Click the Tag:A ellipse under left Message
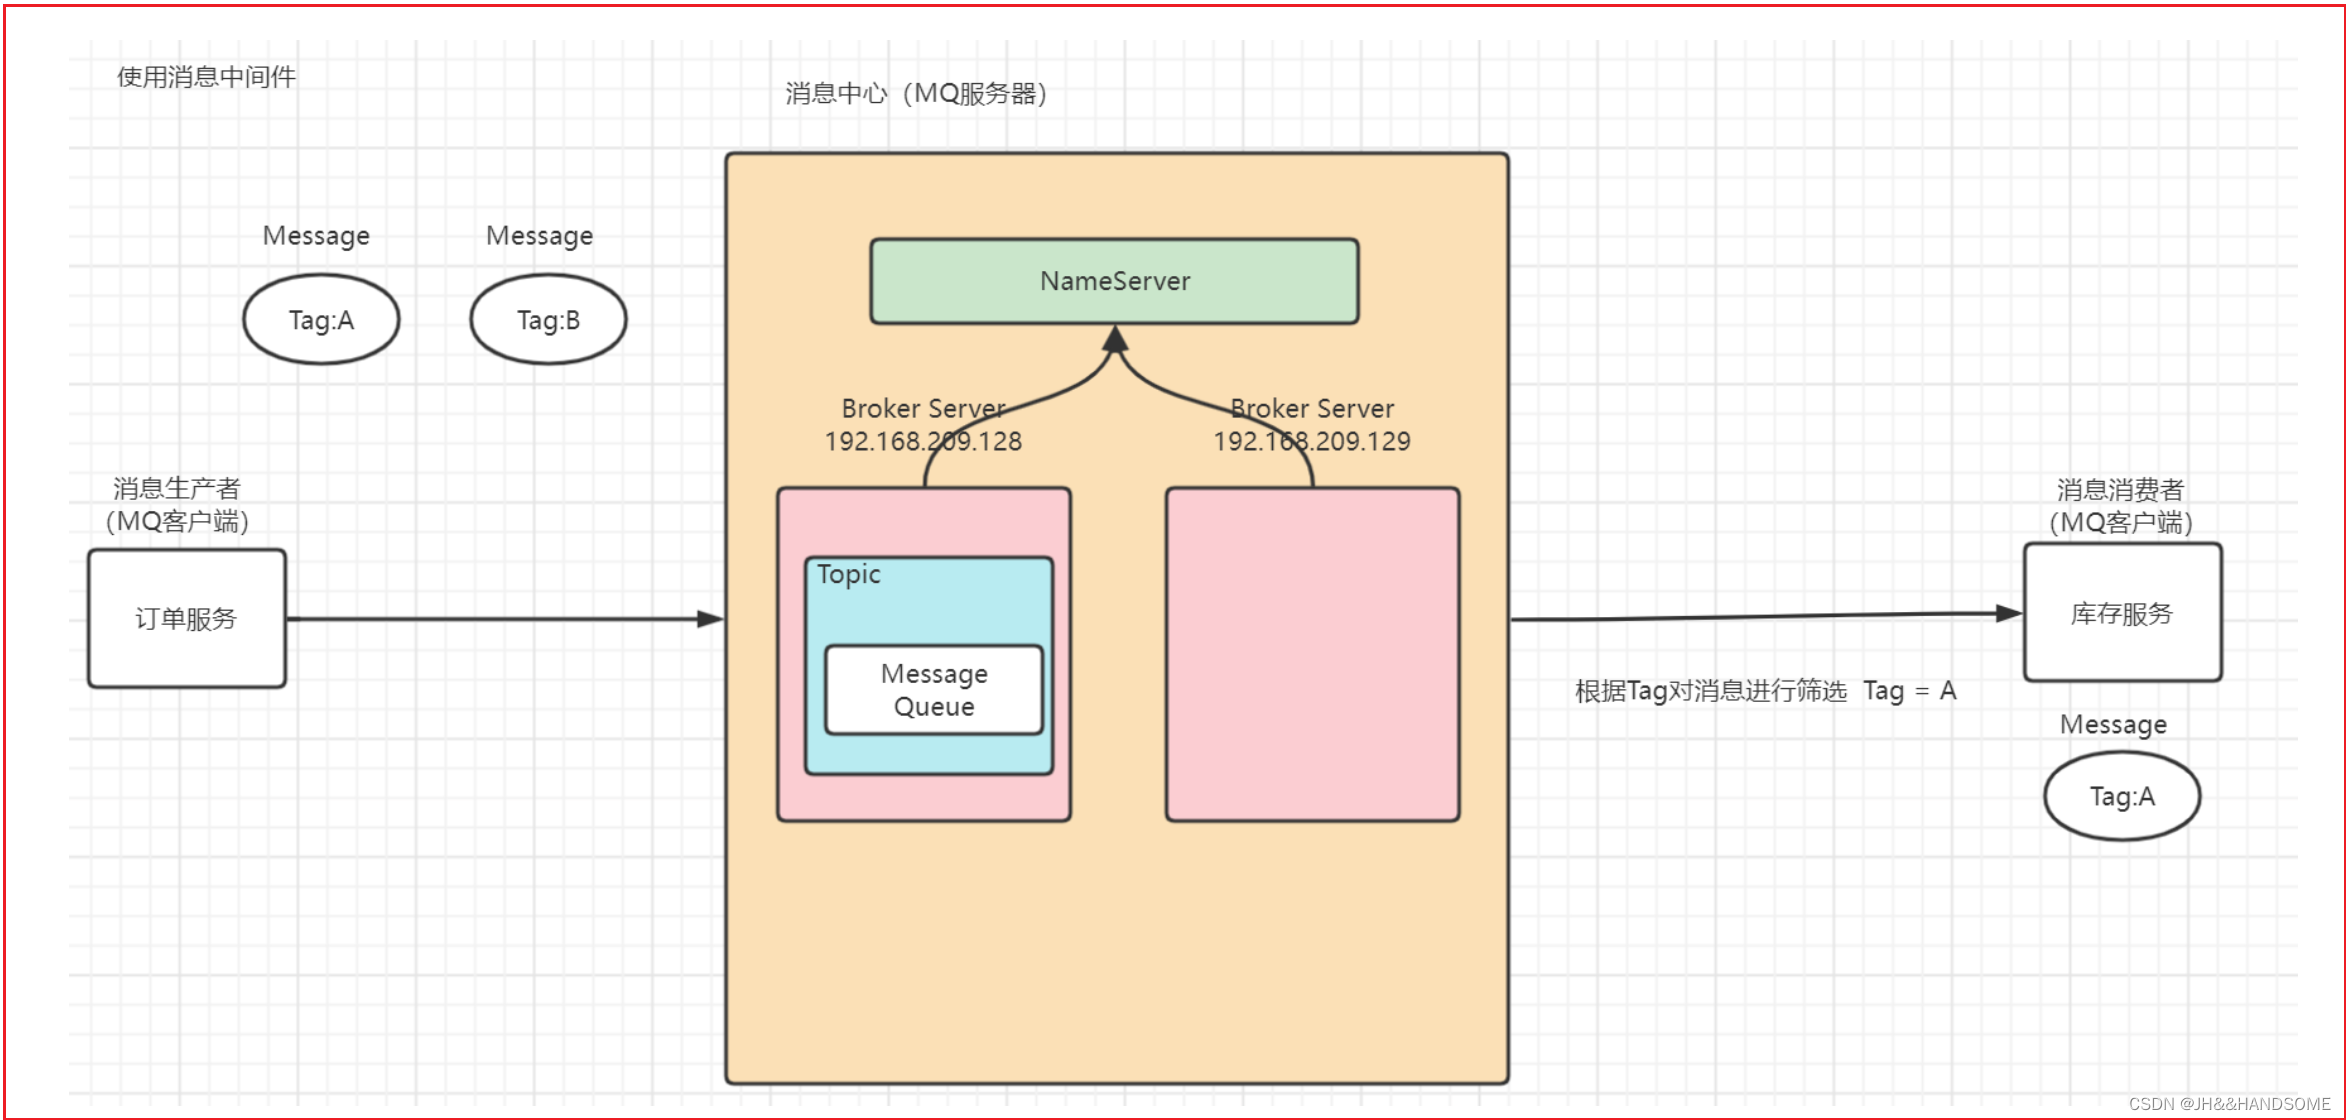This screenshot has width=2346, height=1120. [321, 320]
